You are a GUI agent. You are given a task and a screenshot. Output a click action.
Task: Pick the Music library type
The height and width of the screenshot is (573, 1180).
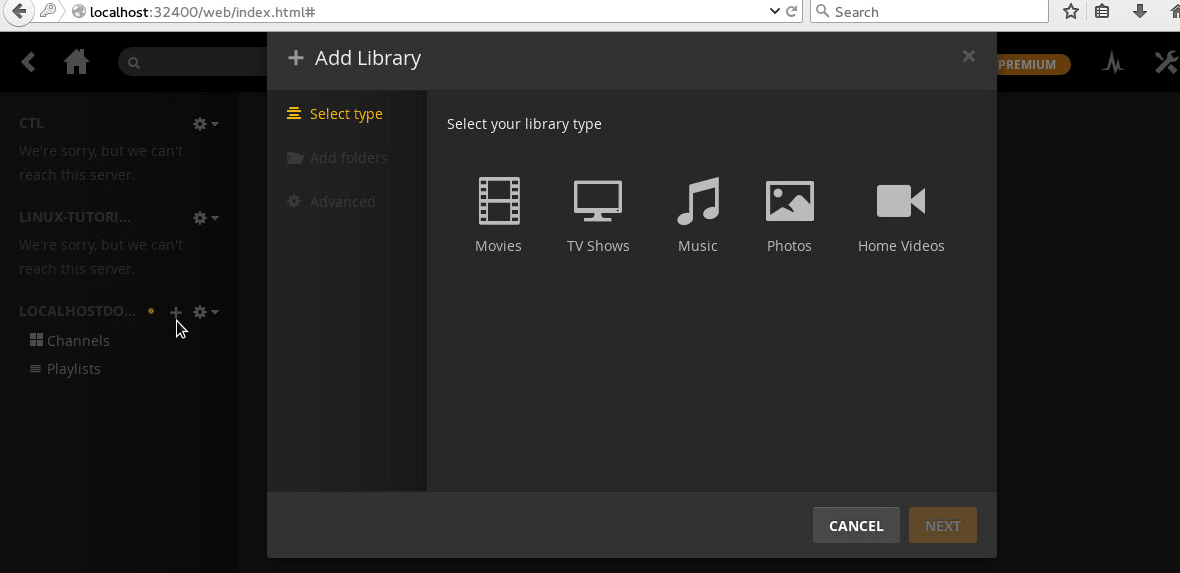(697, 214)
